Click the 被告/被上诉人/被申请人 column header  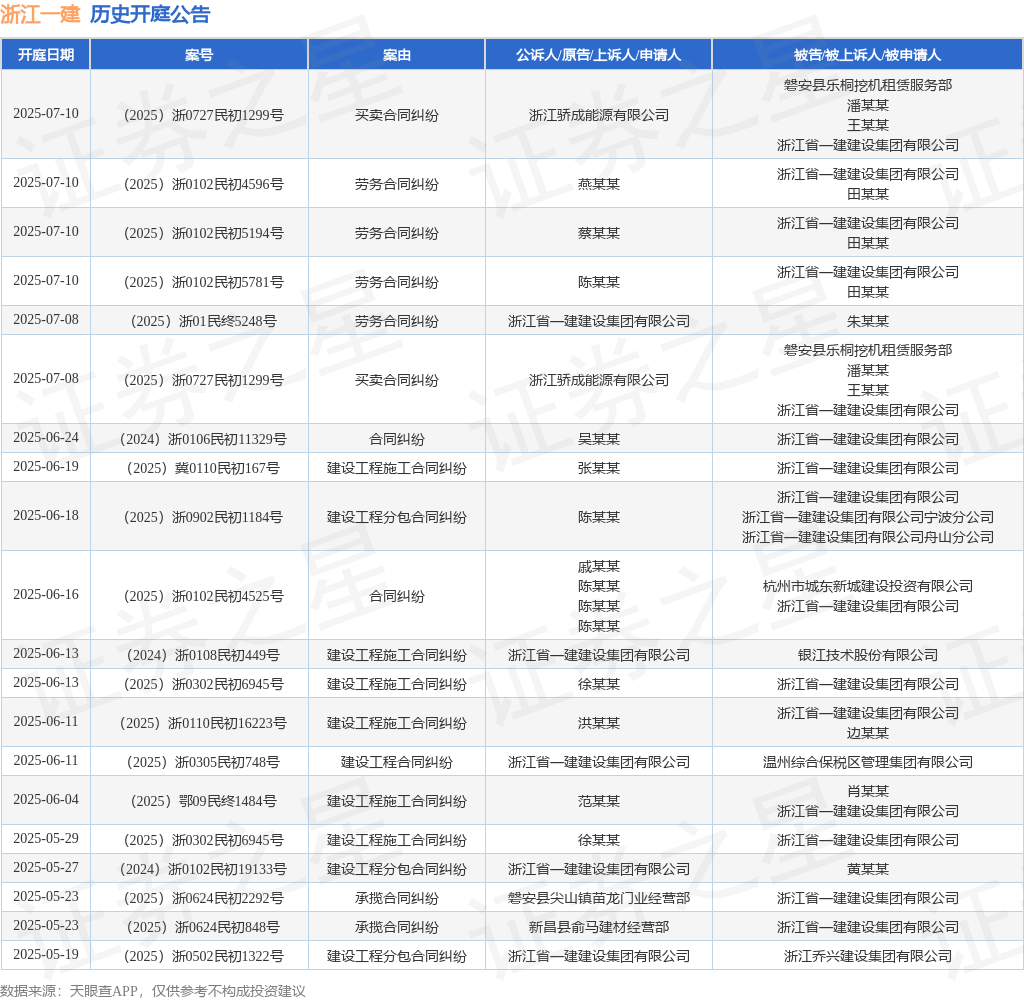(x=867, y=55)
